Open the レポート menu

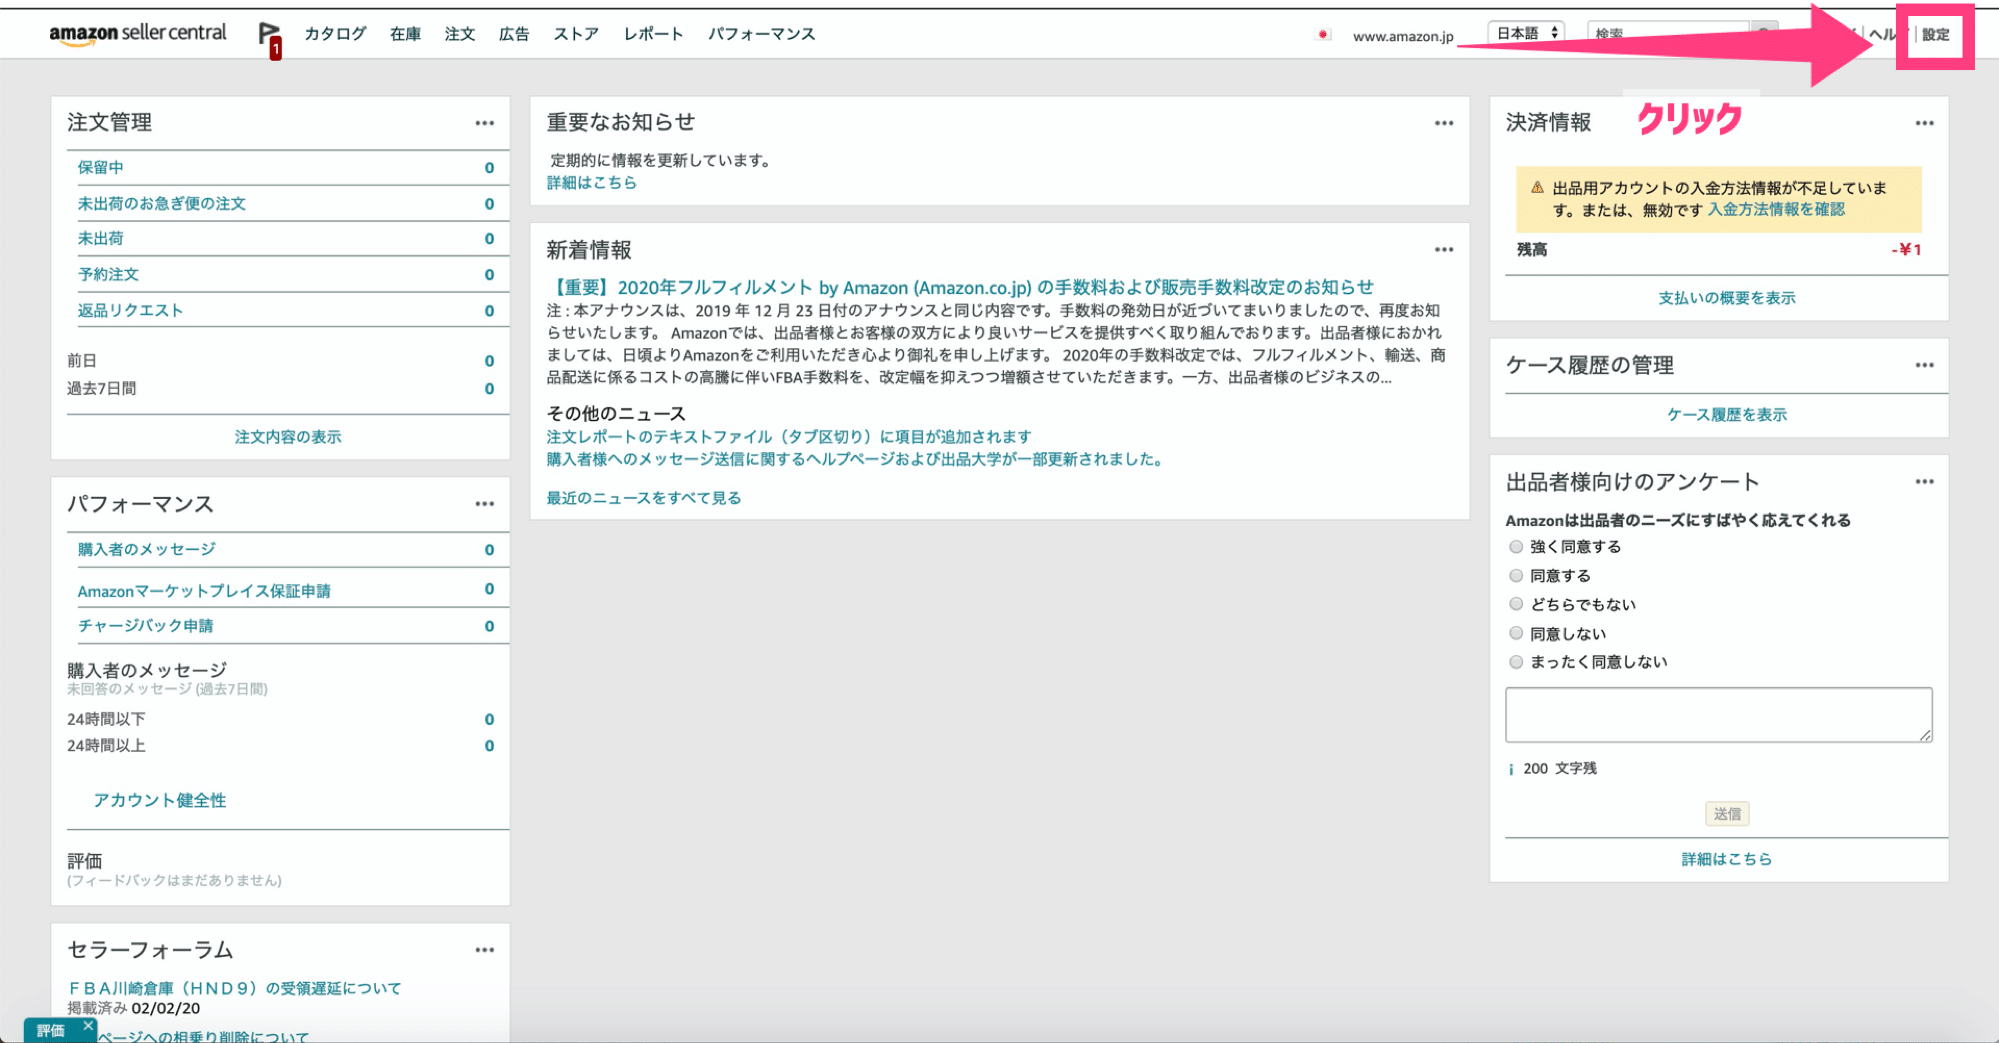tap(653, 34)
